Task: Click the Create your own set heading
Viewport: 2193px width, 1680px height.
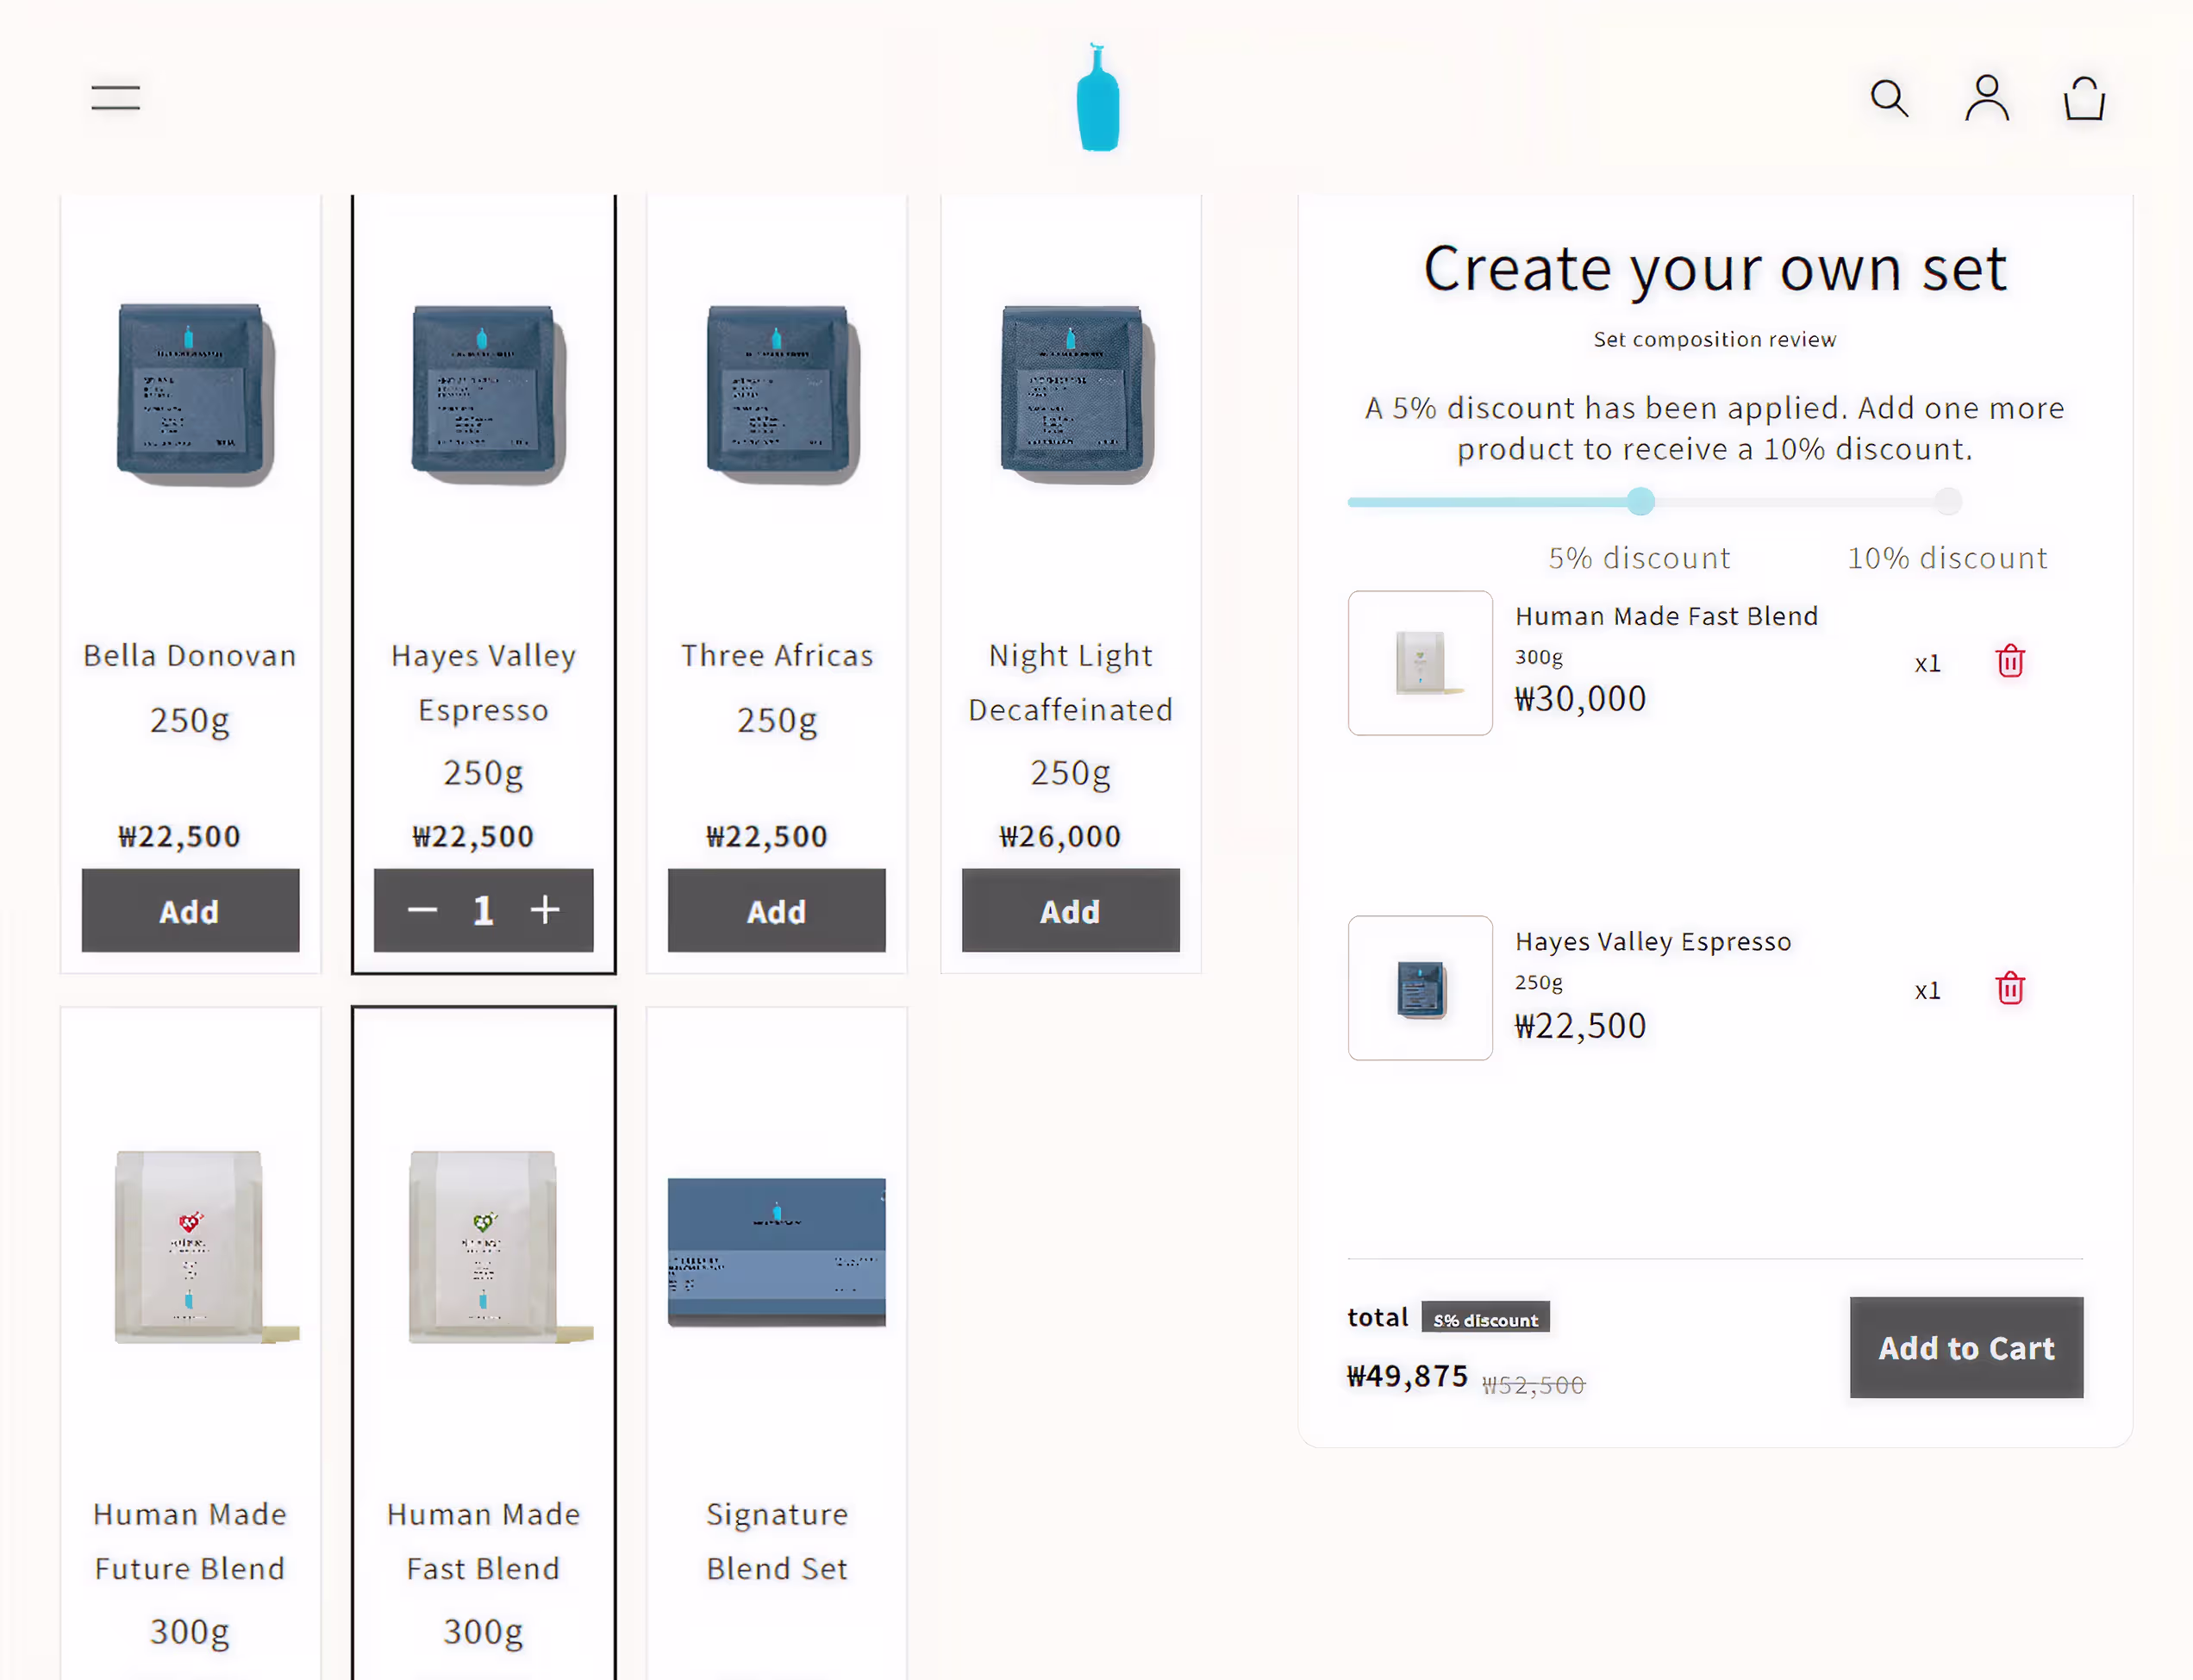Action: pos(1715,268)
